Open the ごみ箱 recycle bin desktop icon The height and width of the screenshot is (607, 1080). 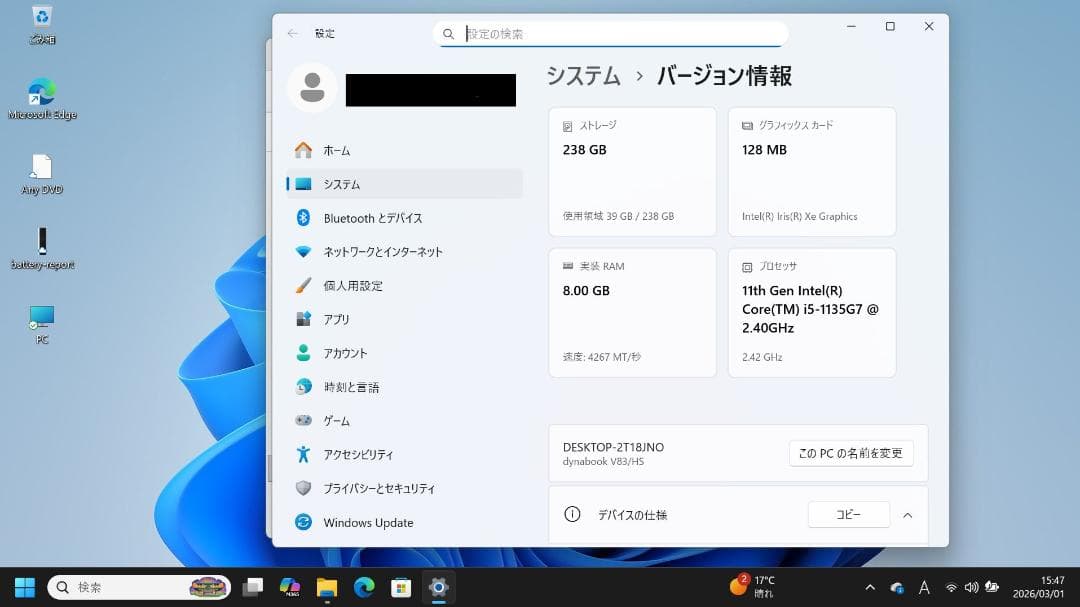(42, 24)
